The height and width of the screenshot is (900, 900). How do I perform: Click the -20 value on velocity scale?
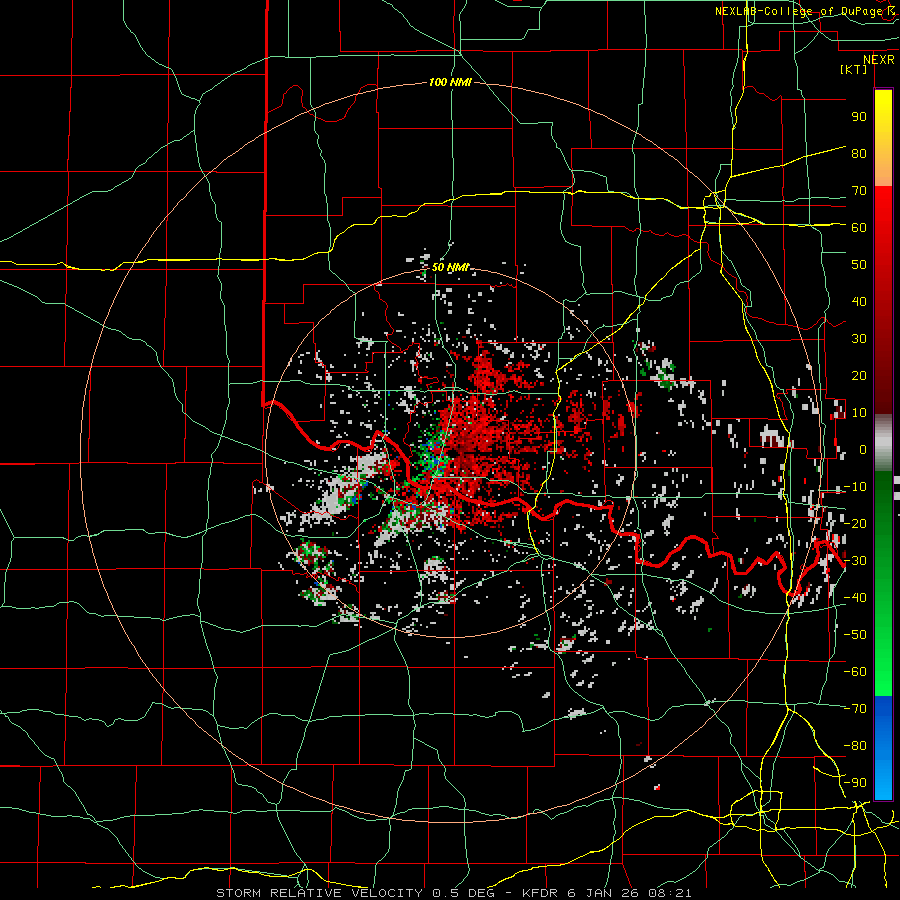[x=855, y=524]
